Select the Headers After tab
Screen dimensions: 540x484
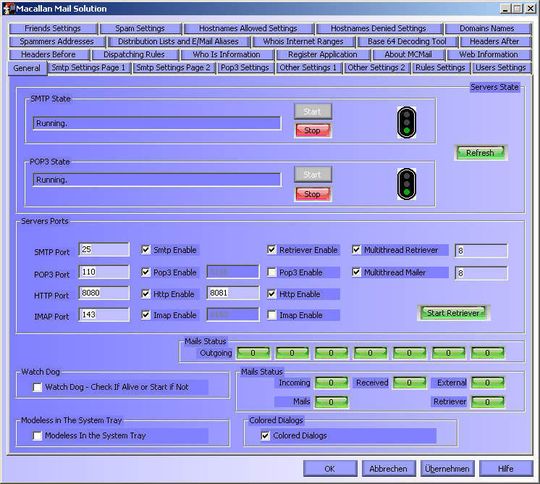click(495, 41)
